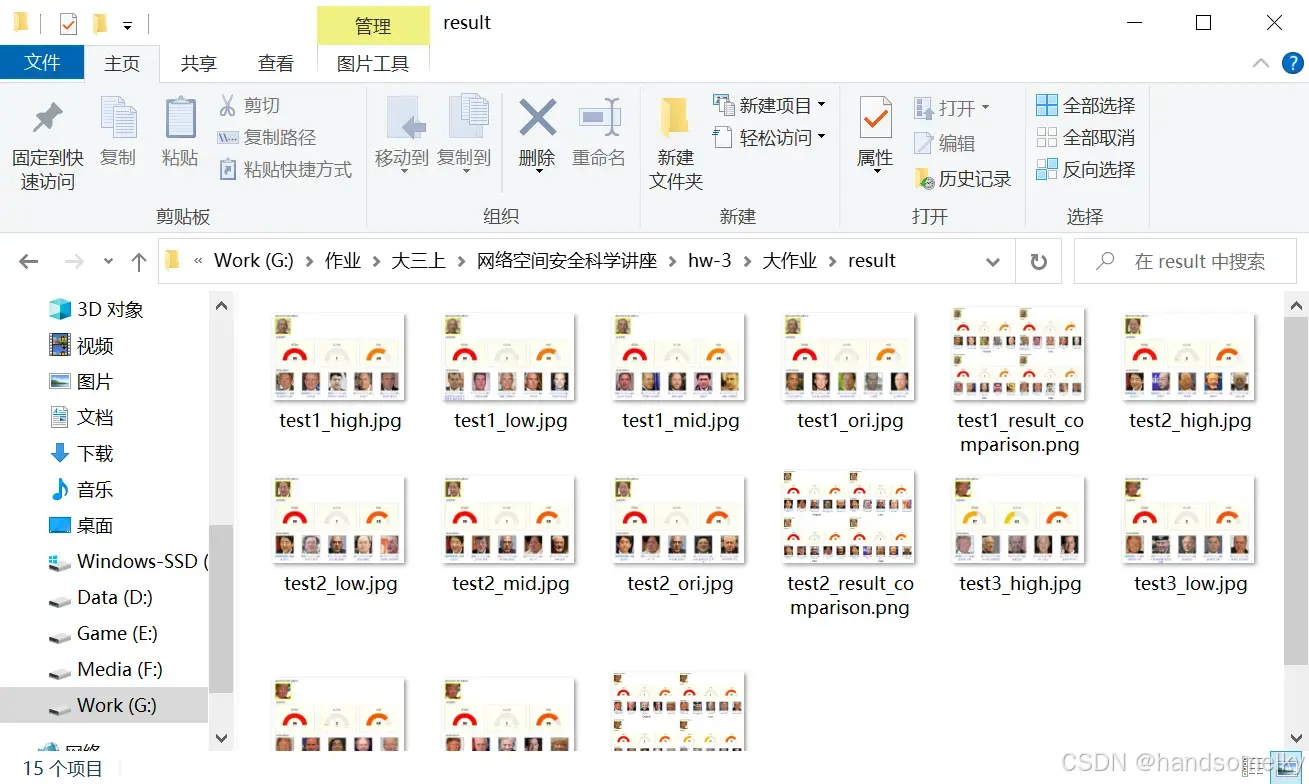
Task: Switch to the 共享 ribbon tab
Action: point(198,63)
